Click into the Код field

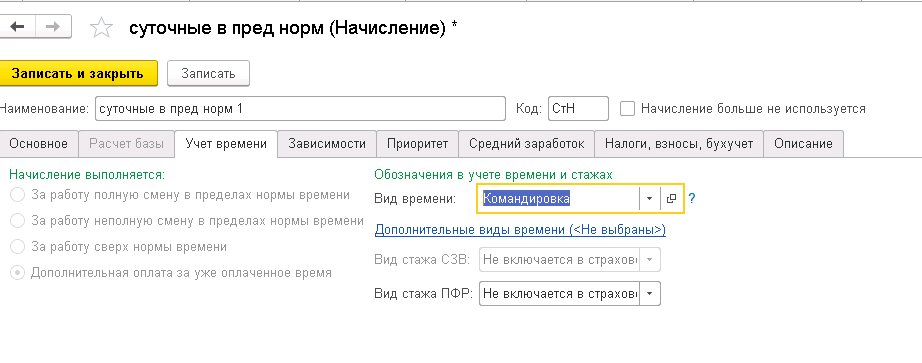pos(578,109)
